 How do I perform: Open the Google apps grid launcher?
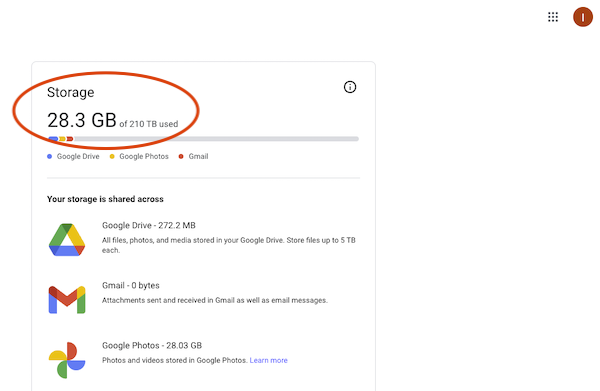pos(553,17)
